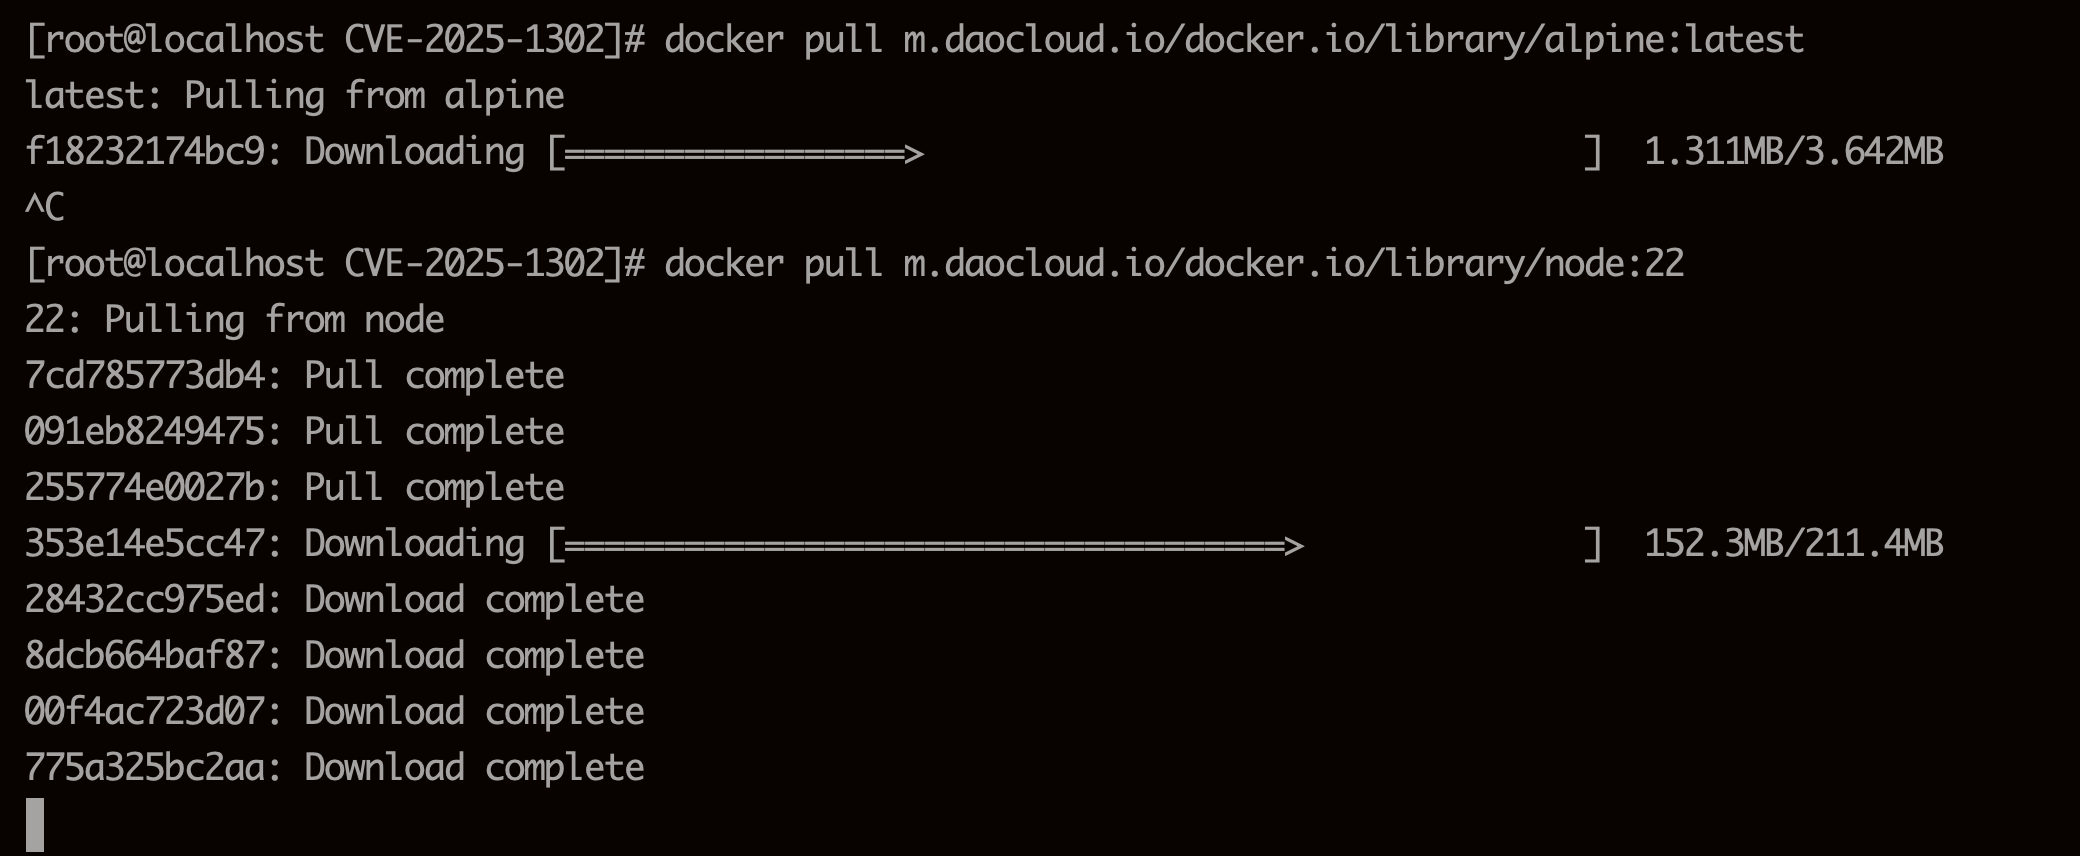Click the "22: Pulling from node" line
Image resolution: width=2080 pixels, height=856 pixels.
235,320
